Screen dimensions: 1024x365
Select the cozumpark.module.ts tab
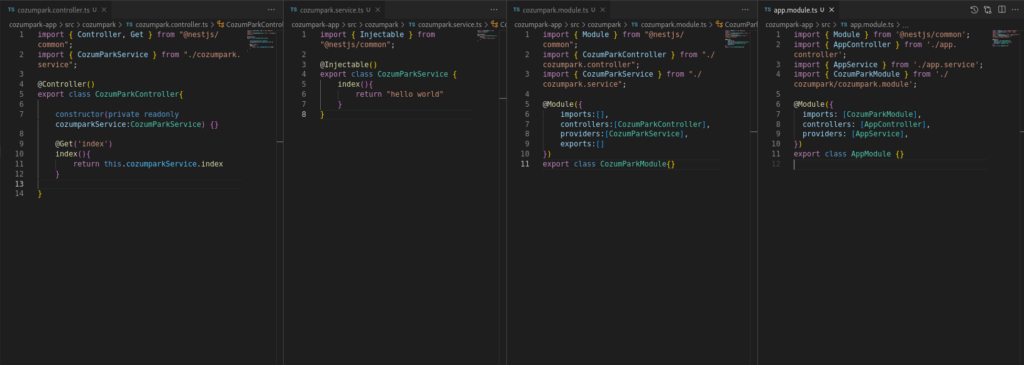click(x=558, y=10)
